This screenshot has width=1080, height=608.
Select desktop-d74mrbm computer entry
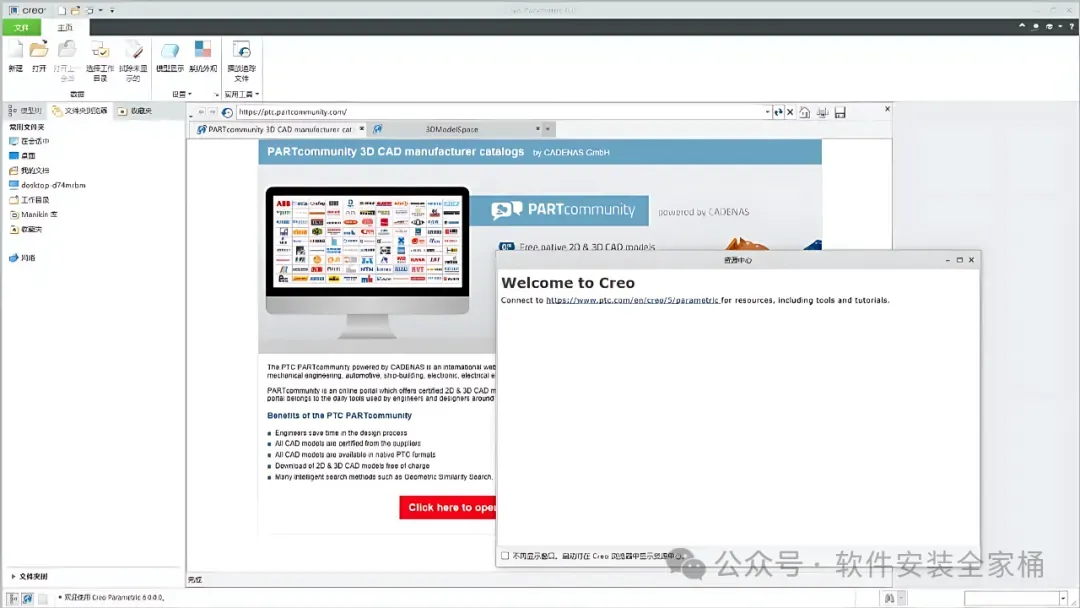(x=47, y=185)
